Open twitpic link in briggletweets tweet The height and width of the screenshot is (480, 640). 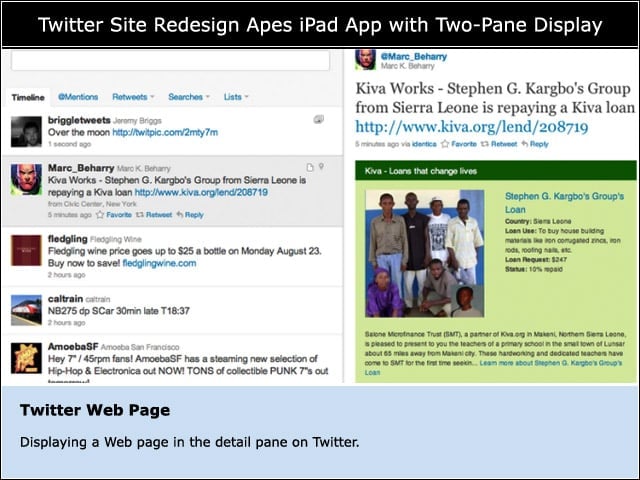tap(165, 132)
